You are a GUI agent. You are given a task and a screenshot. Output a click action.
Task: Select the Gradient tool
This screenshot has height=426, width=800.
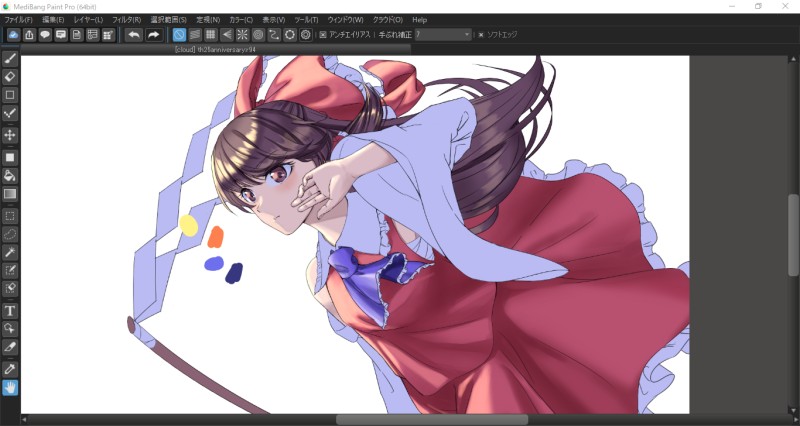[x=10, y=194]
